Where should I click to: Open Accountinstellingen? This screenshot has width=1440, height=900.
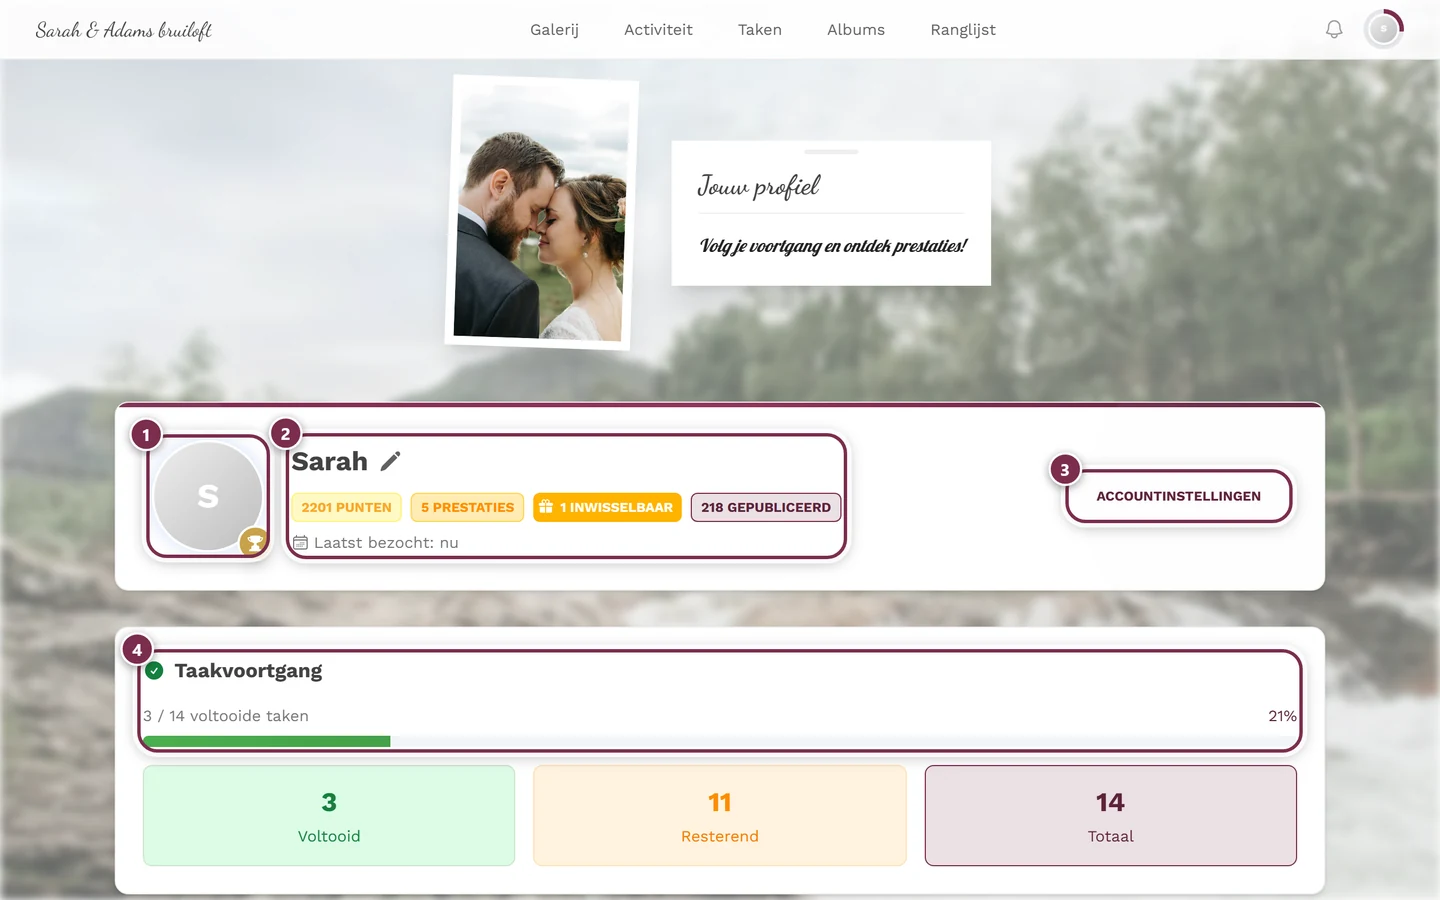pos(1179,496)
